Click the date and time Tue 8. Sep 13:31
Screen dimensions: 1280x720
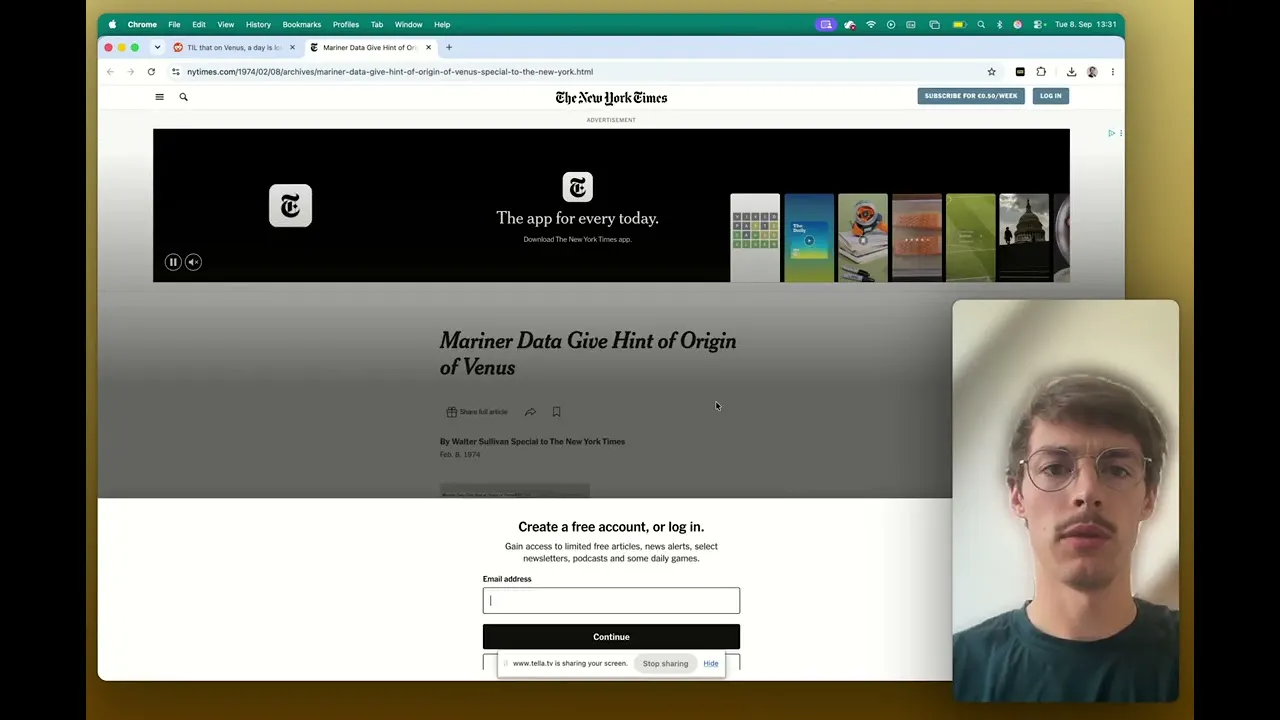pos(1086,24)
